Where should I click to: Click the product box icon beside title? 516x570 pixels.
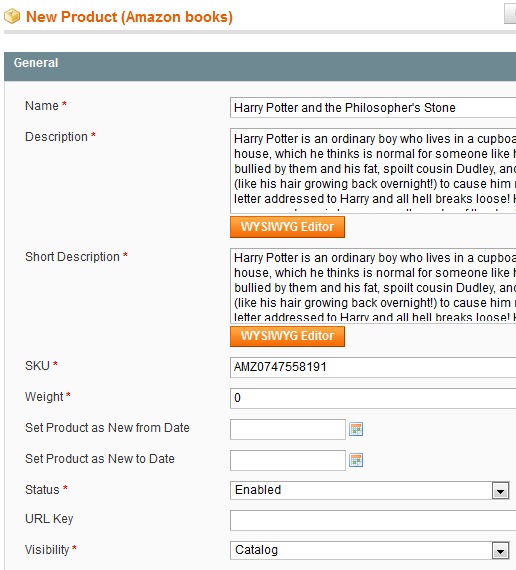[x=12, y=16]
